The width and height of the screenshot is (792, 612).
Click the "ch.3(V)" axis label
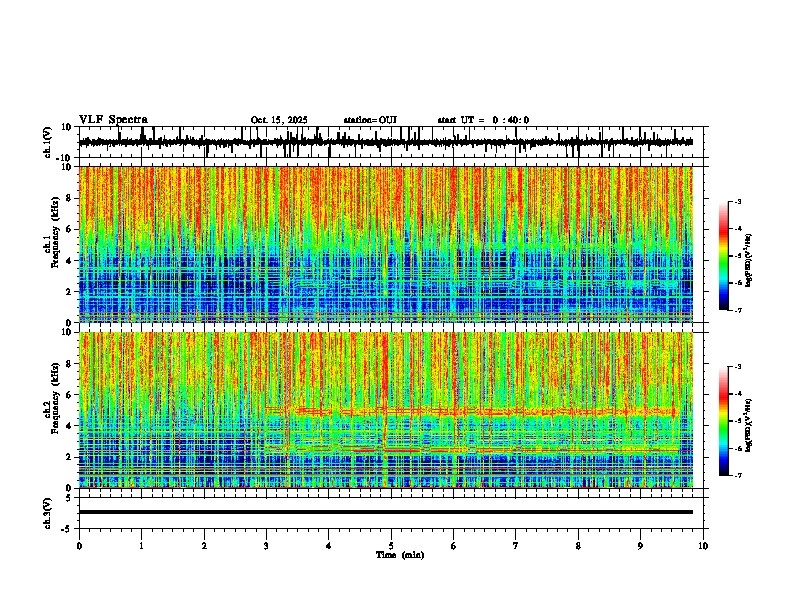[x=47, y=513]
